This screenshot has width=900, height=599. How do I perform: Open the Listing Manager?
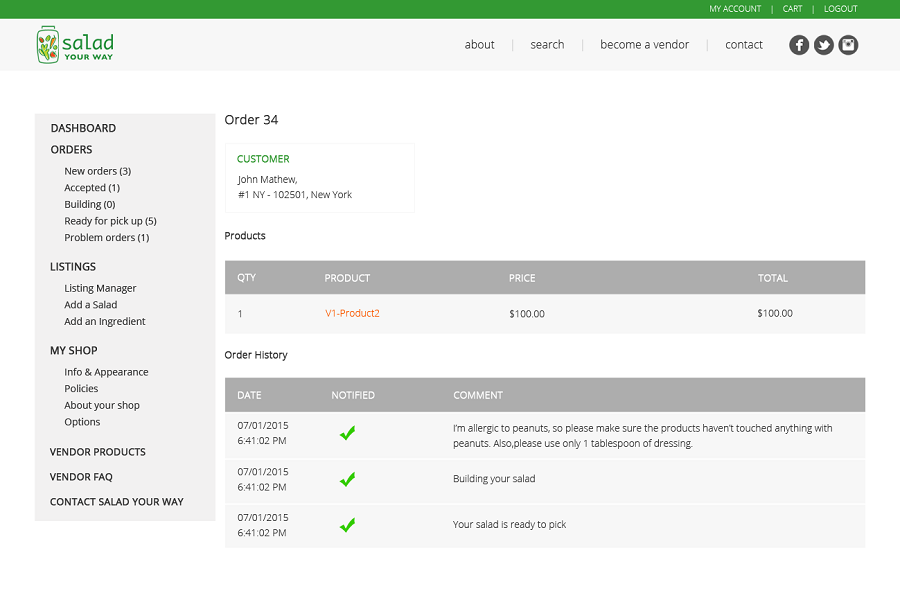100,288
